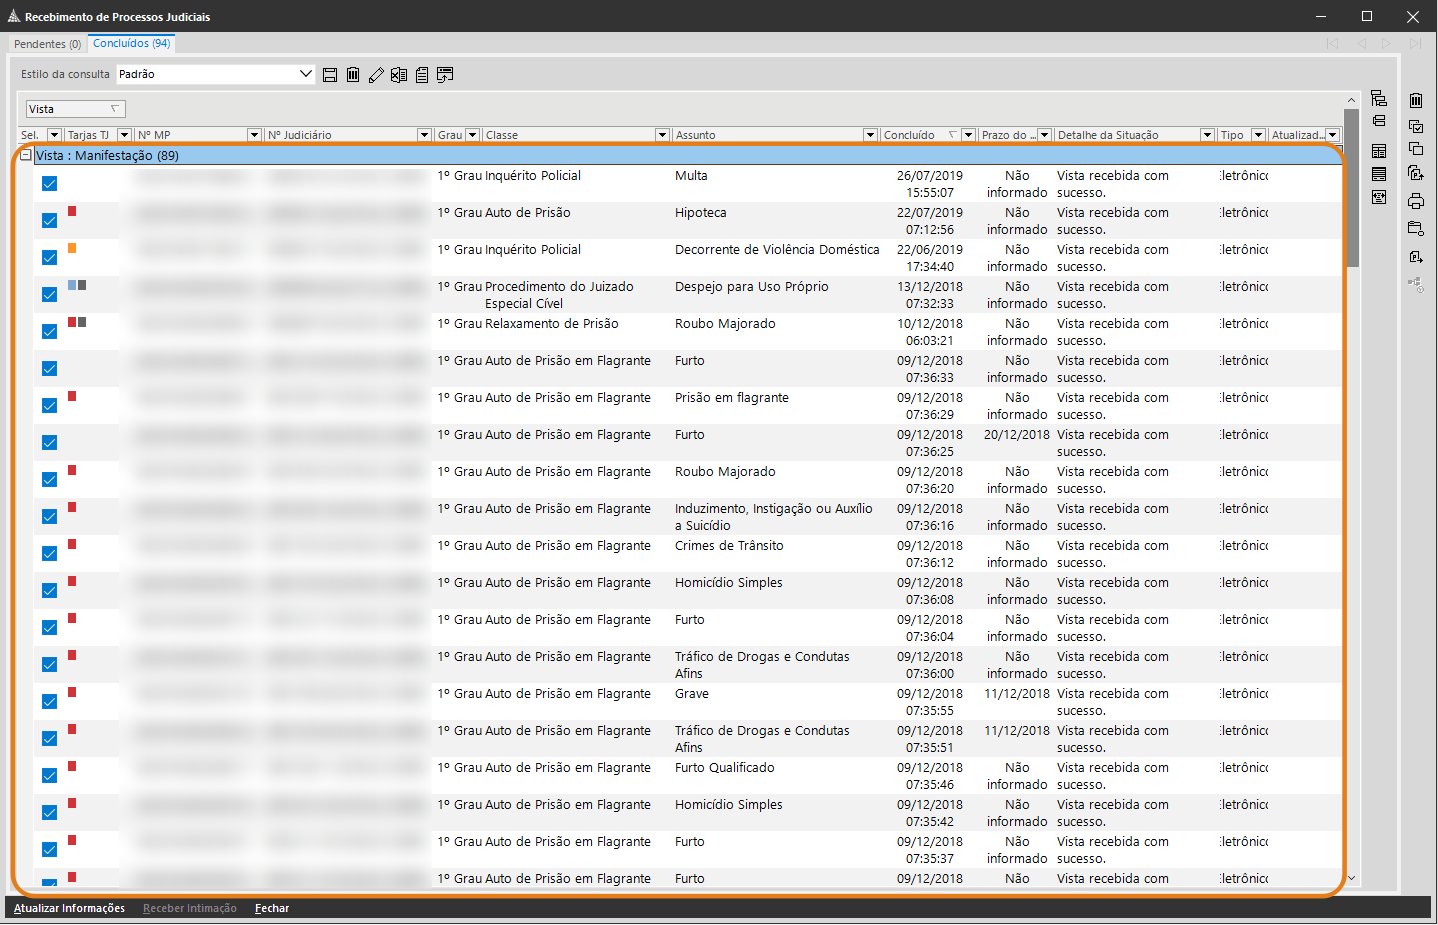
Task: Click the trash icon in right sidebar
Action: [x=1416, y=100]
